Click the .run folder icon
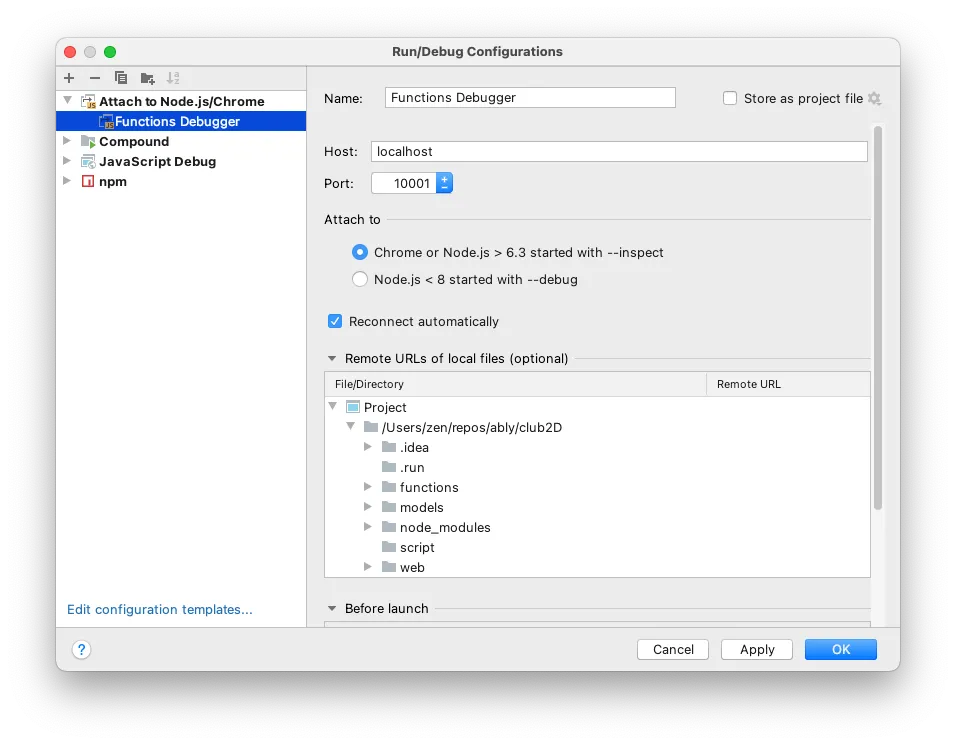956x745 pixels. point(389,467)
